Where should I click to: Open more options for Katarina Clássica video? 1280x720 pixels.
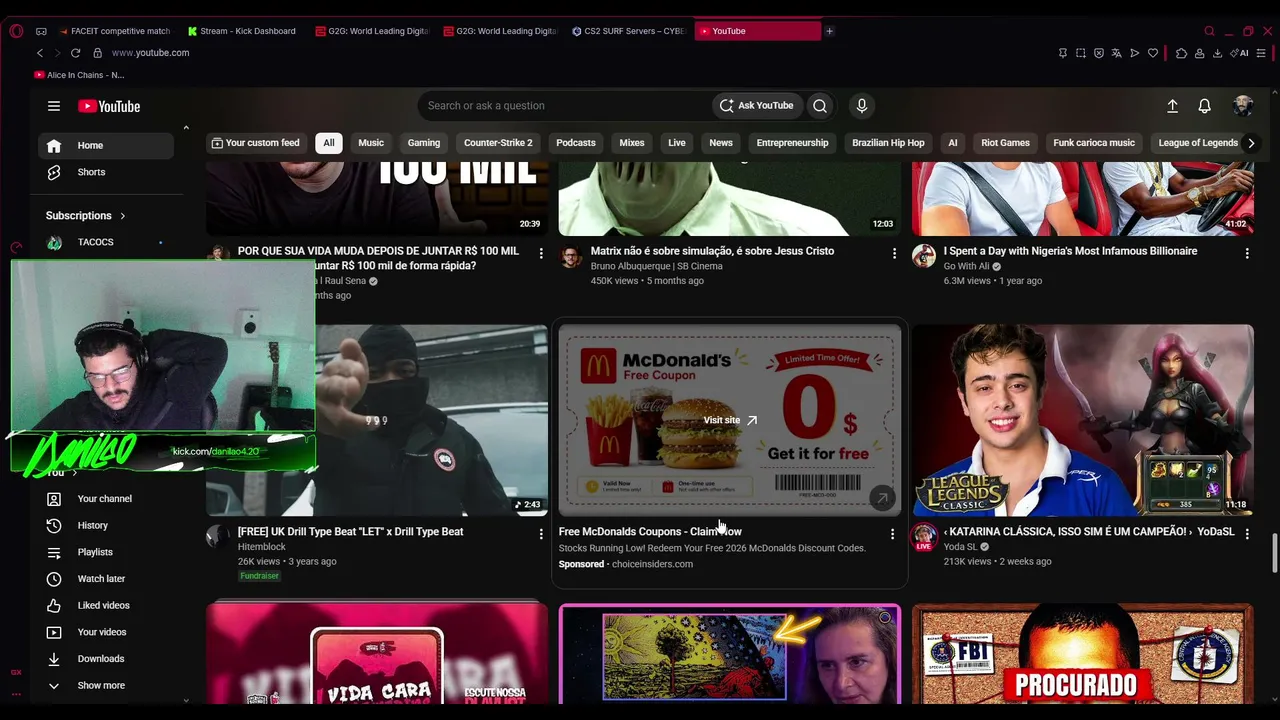[x=1247, y=534]
